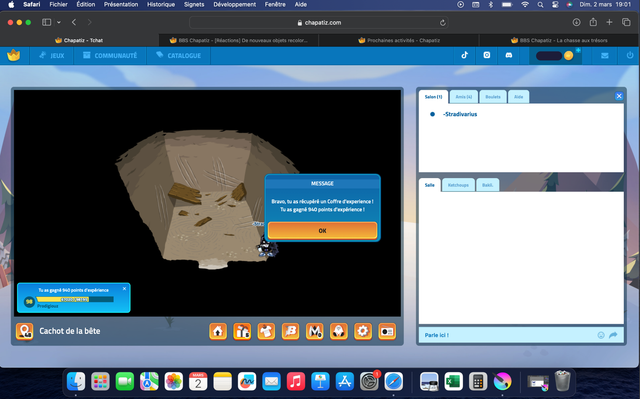This screenshot has width=640, height=399.
Task: Open the Historique menu in menu bar
Action: tap(161, 4)
